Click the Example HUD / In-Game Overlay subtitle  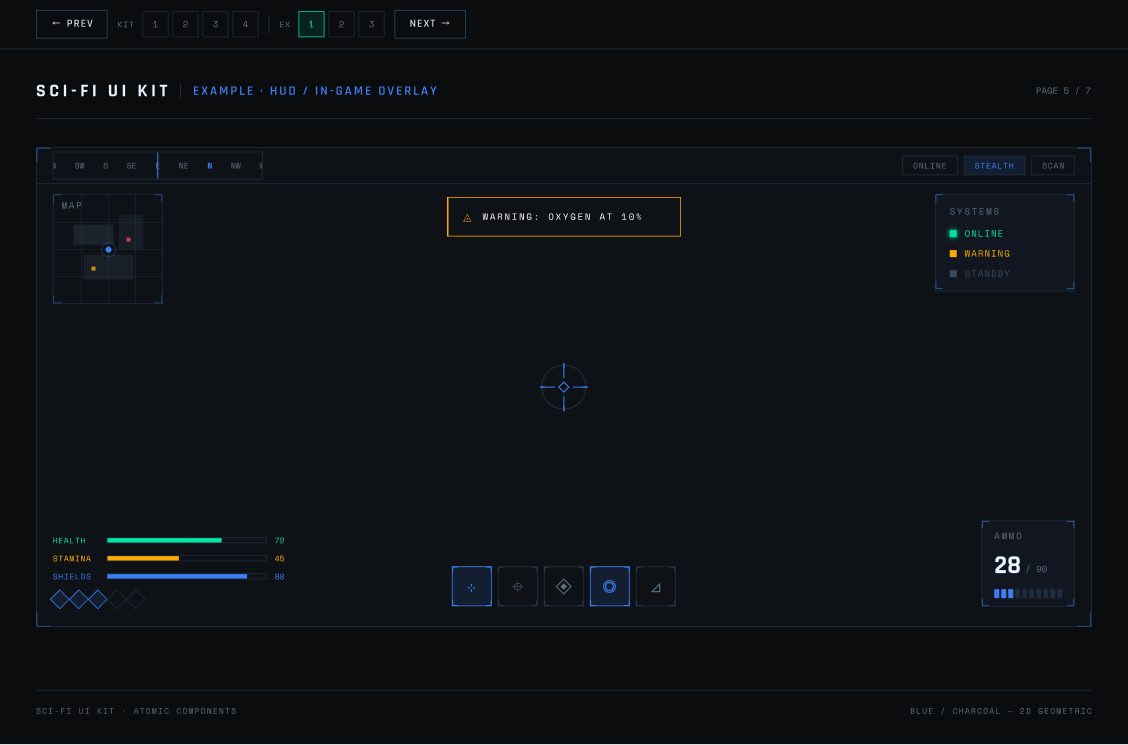[x=315, y=91]
